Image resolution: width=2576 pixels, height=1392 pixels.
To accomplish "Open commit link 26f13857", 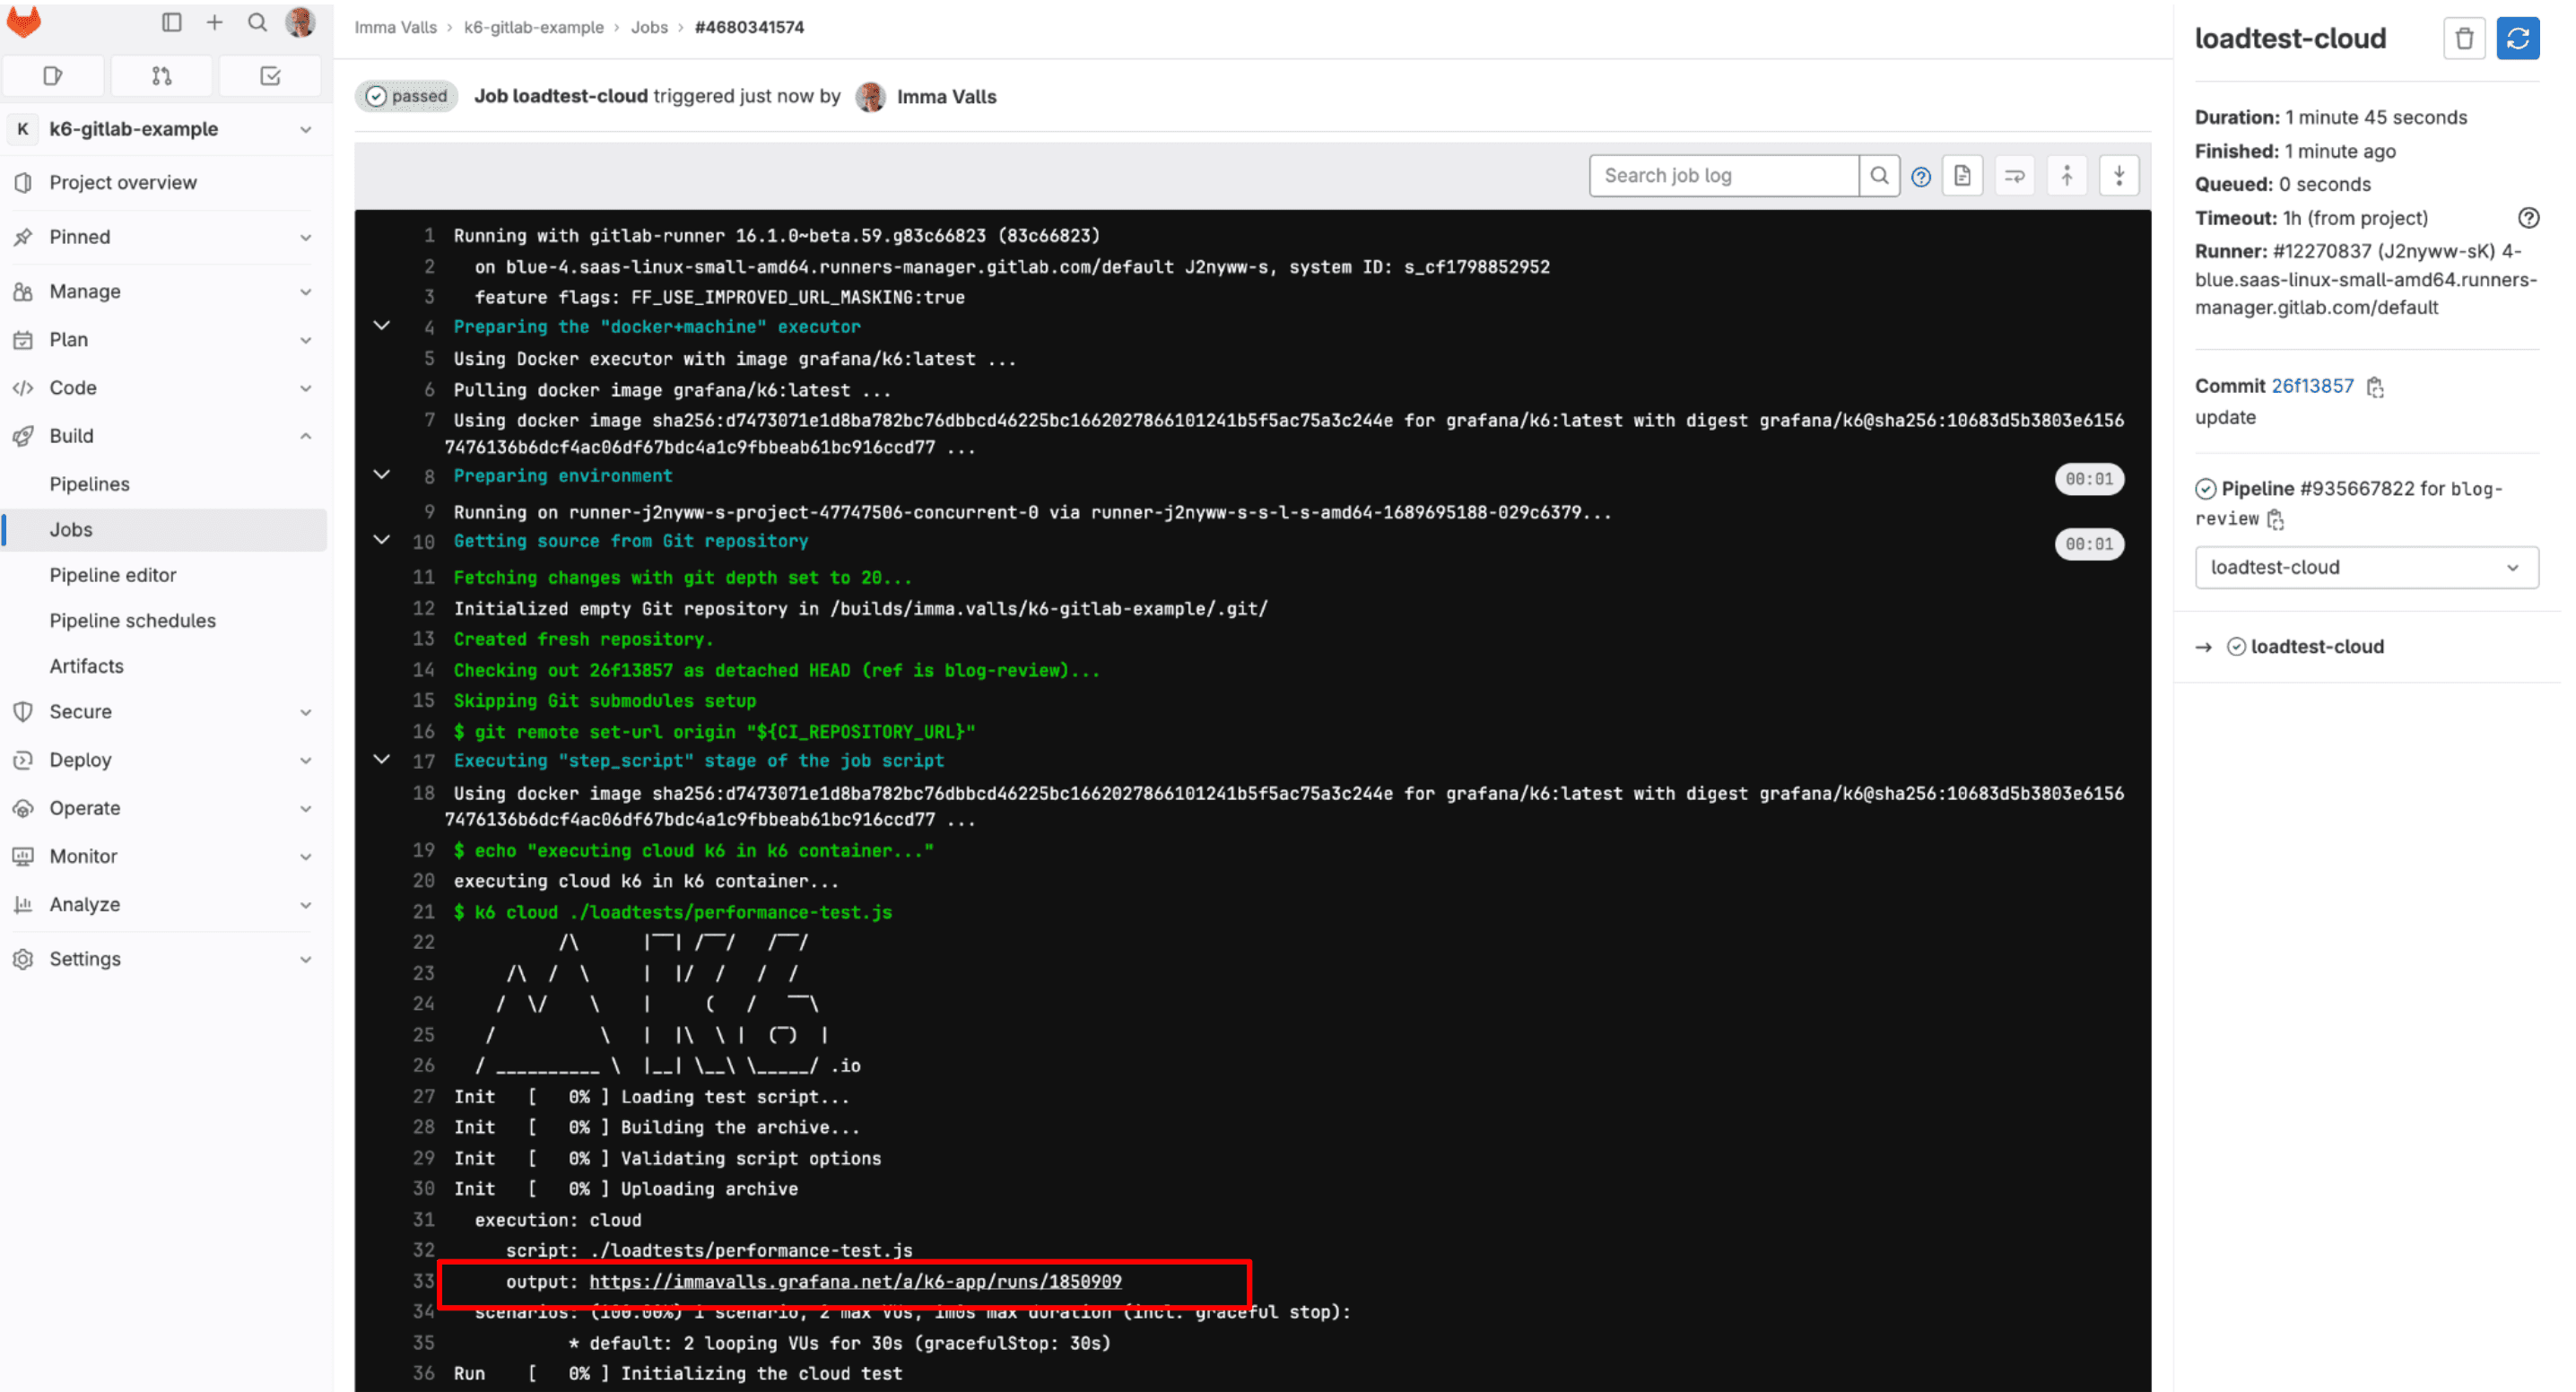I will (x=2314, y=386).
